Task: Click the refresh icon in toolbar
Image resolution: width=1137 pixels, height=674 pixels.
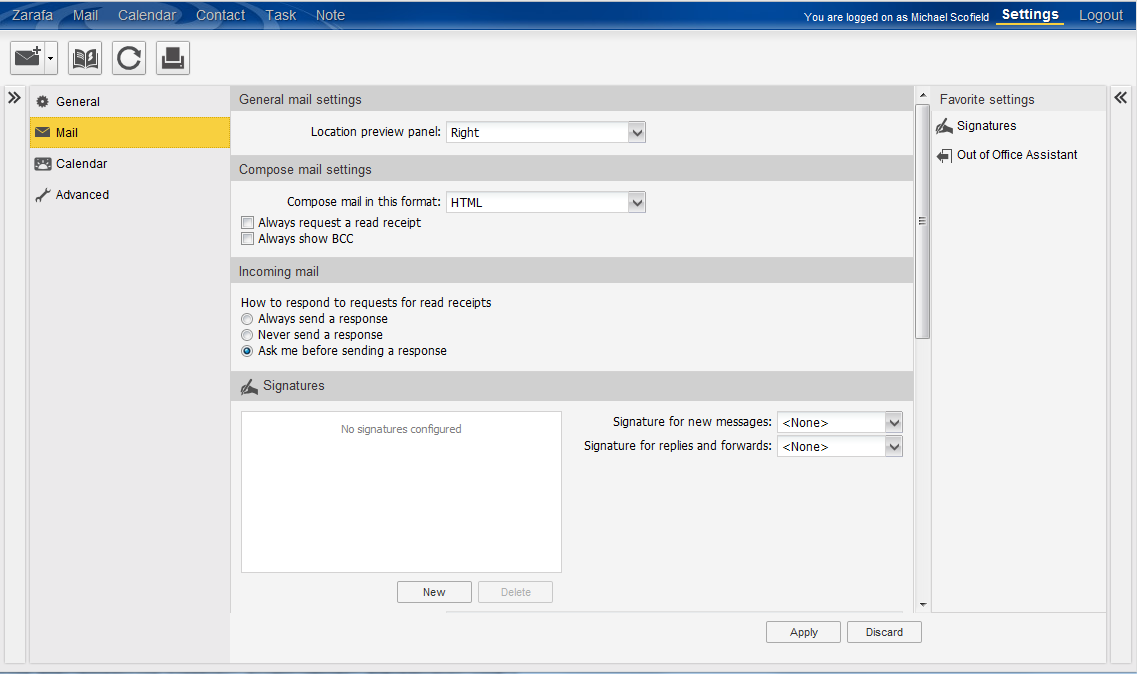Action: tap(129, 59)
